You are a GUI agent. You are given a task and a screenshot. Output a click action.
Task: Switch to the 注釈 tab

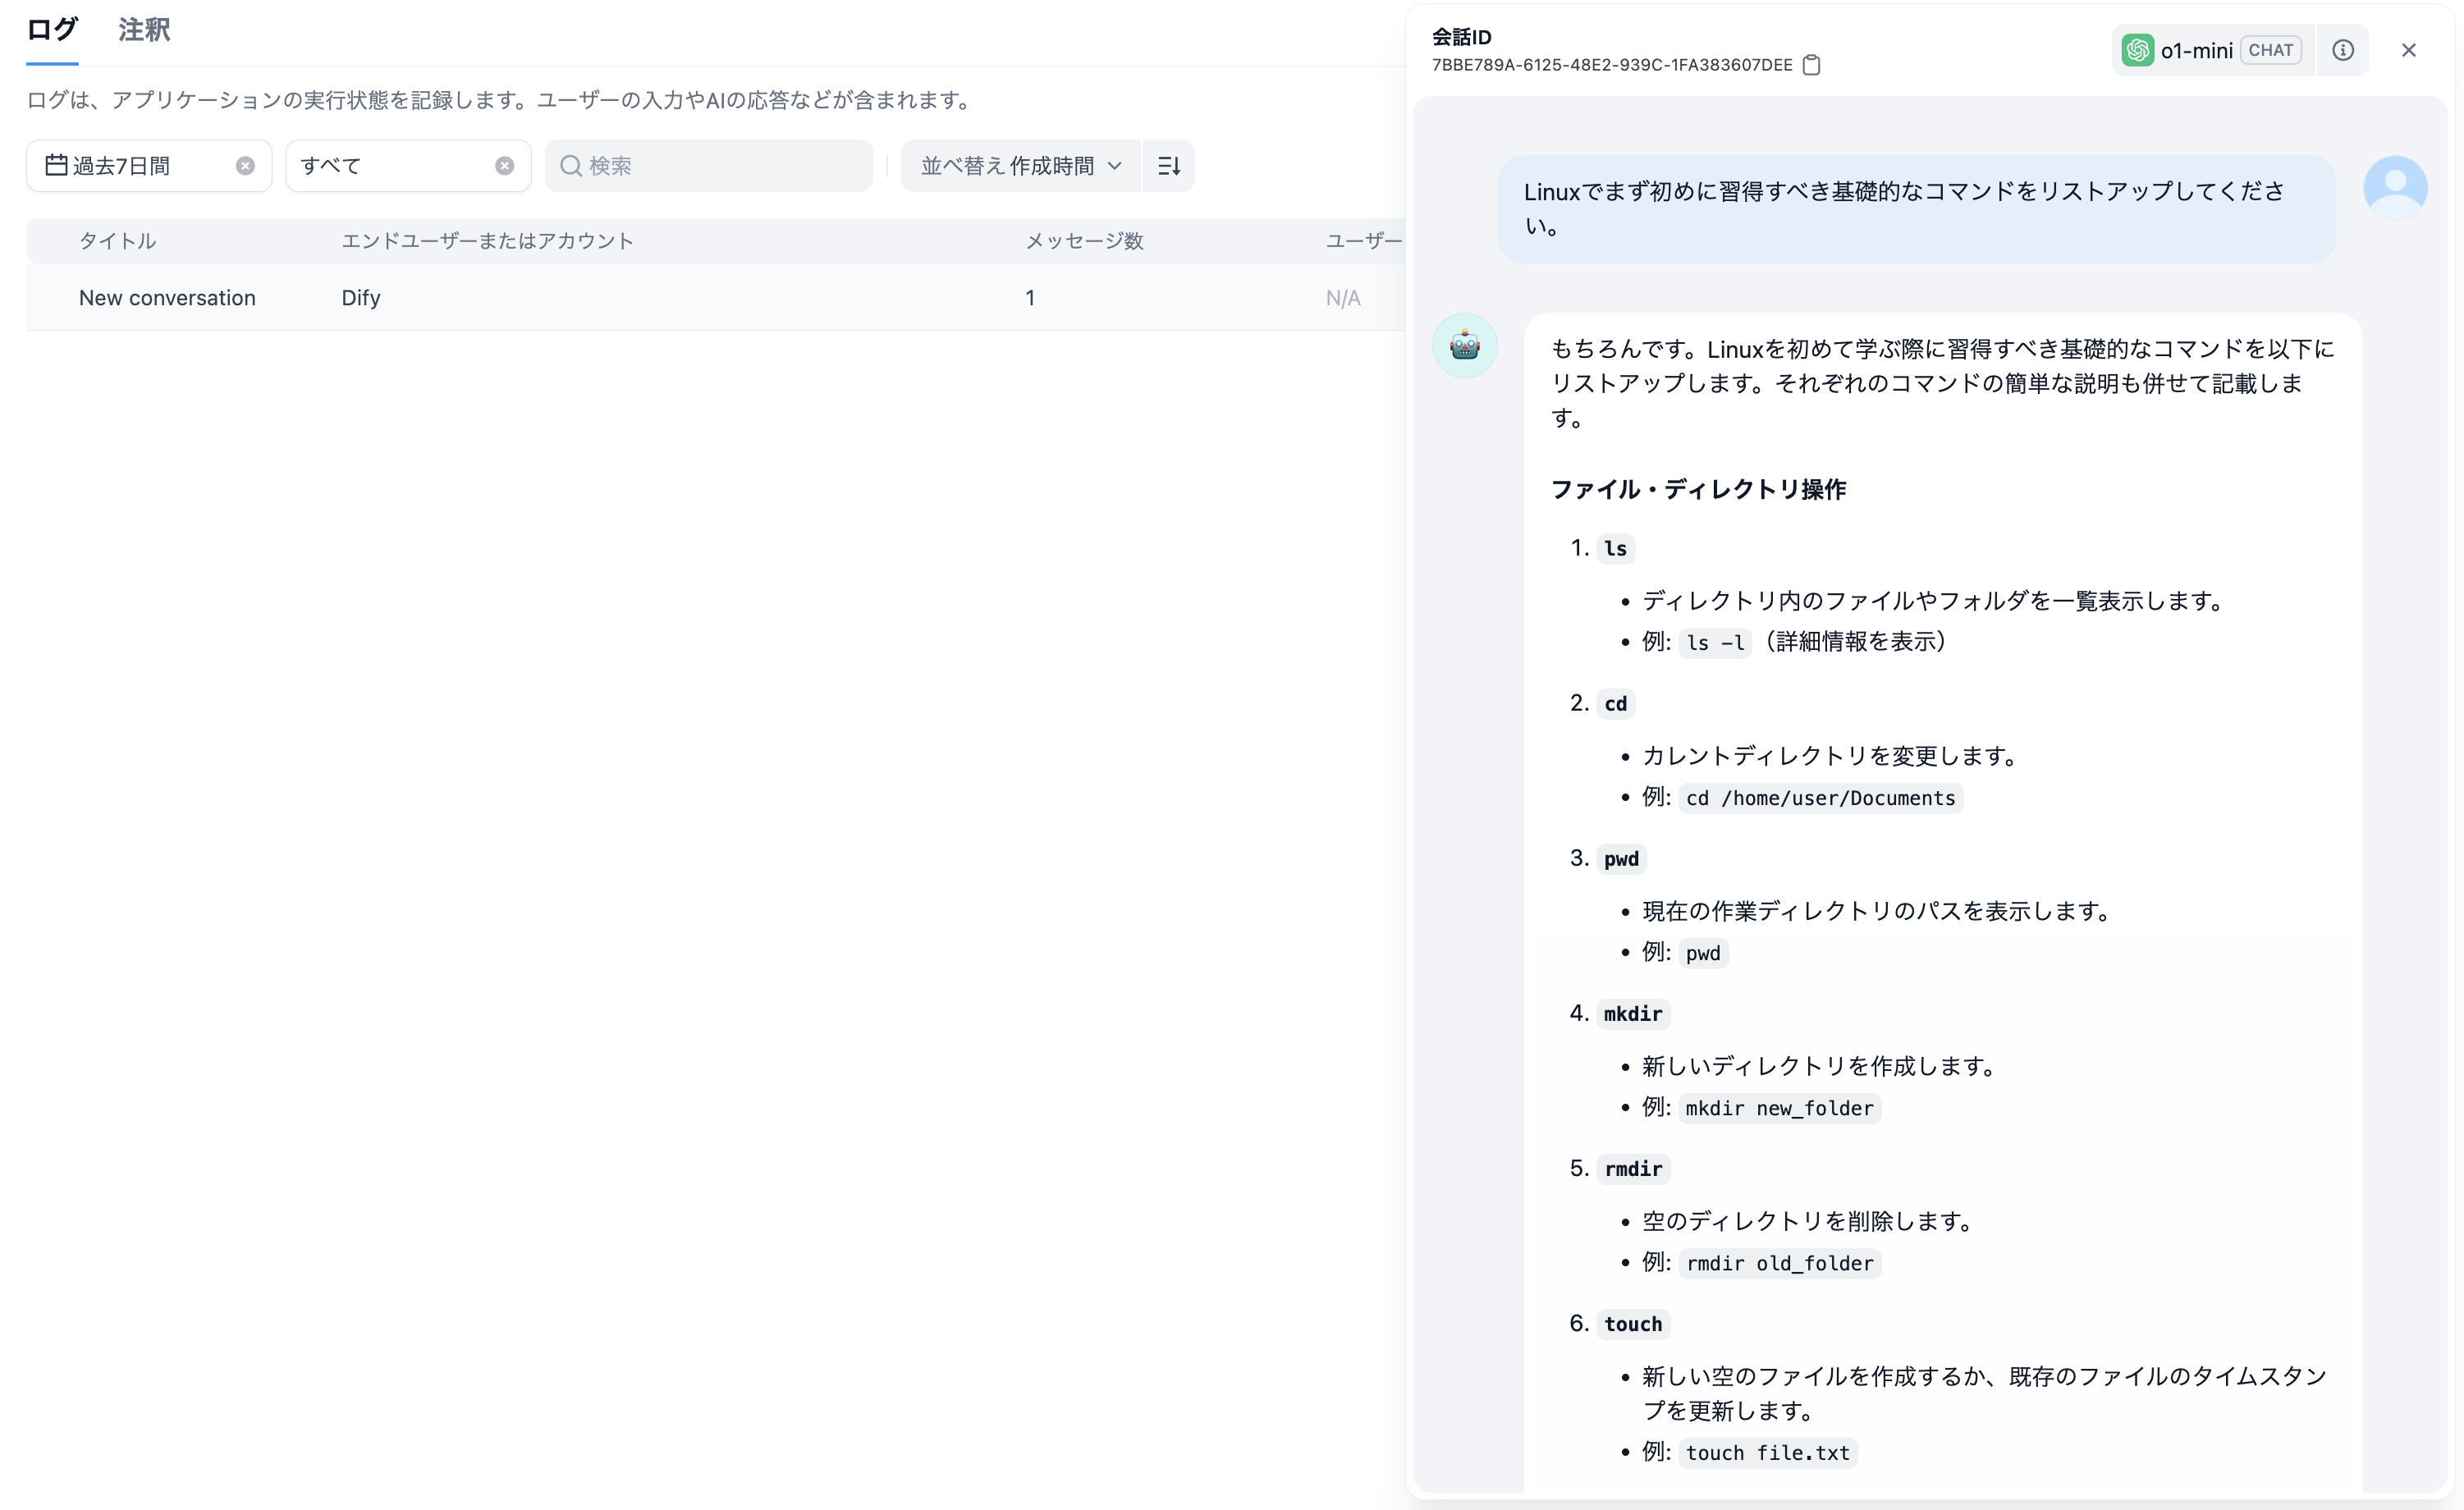tap(143, 30)
